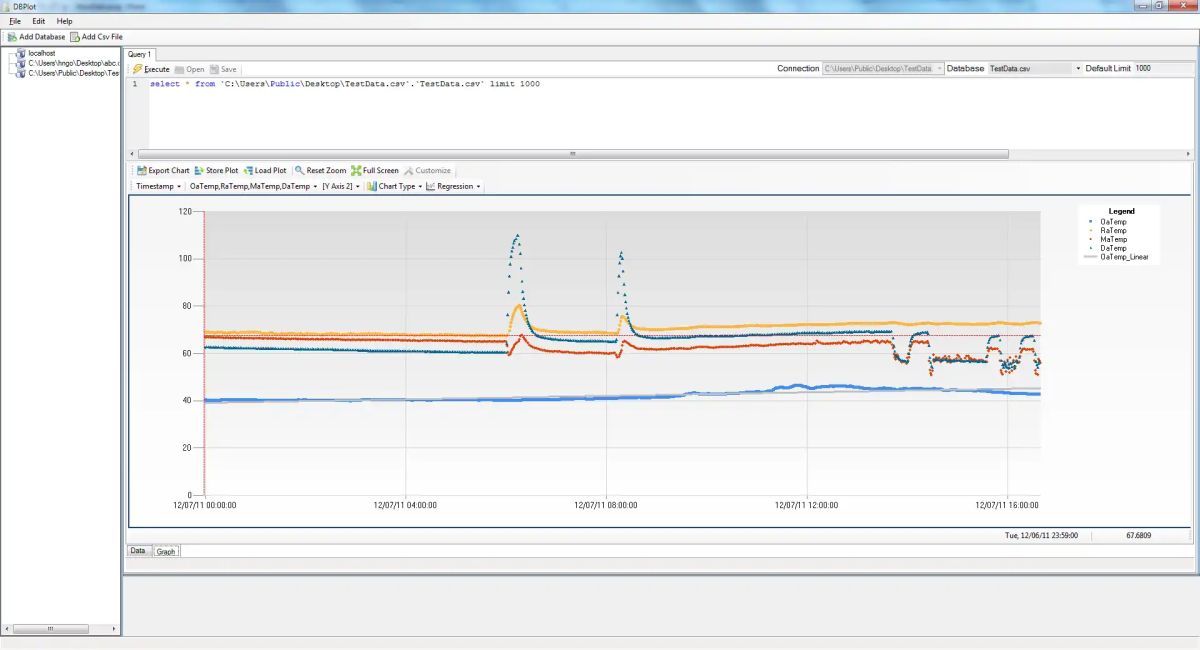1200x650 pixels.
Task: Reset Zoom on the chart
Action: (320, 170)
